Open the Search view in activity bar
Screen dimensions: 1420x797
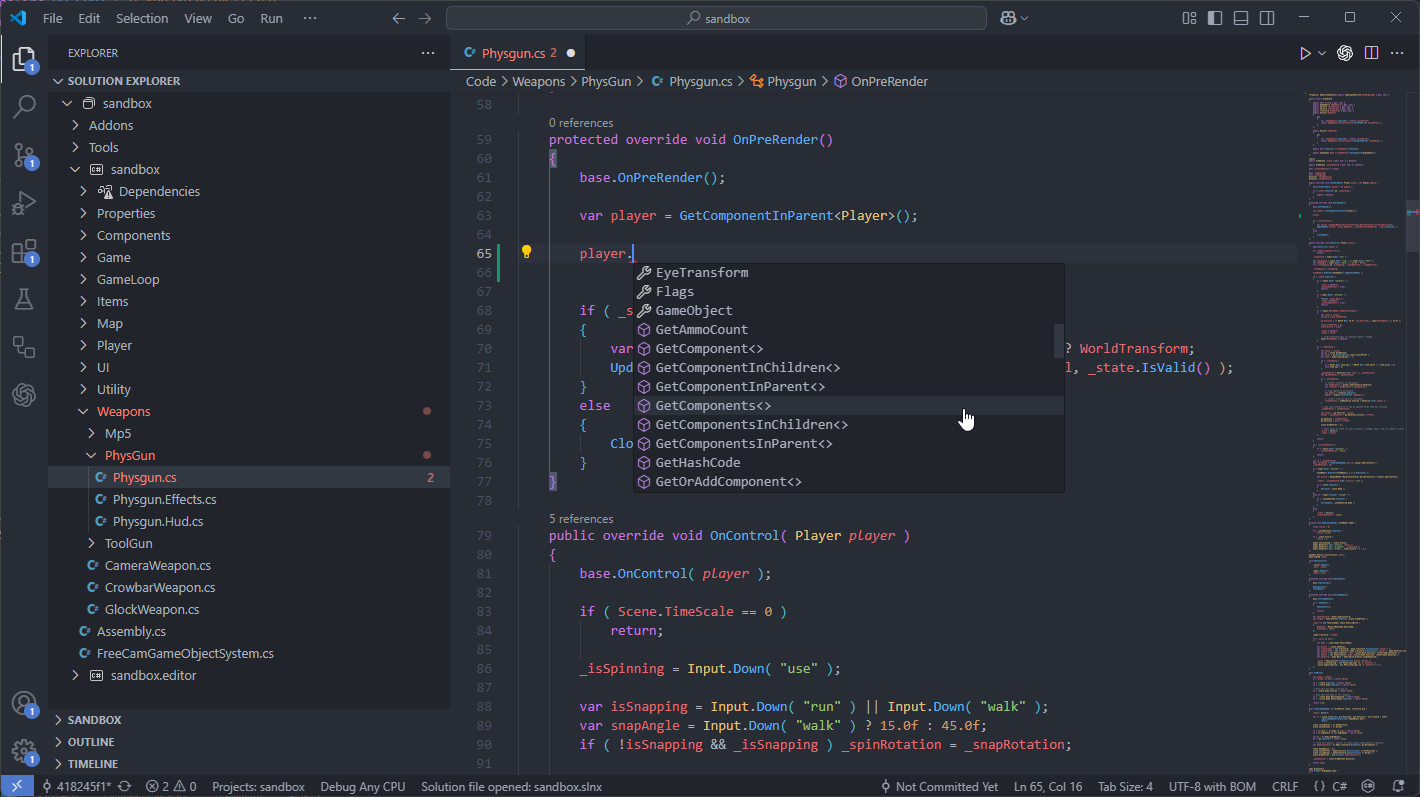24,106
